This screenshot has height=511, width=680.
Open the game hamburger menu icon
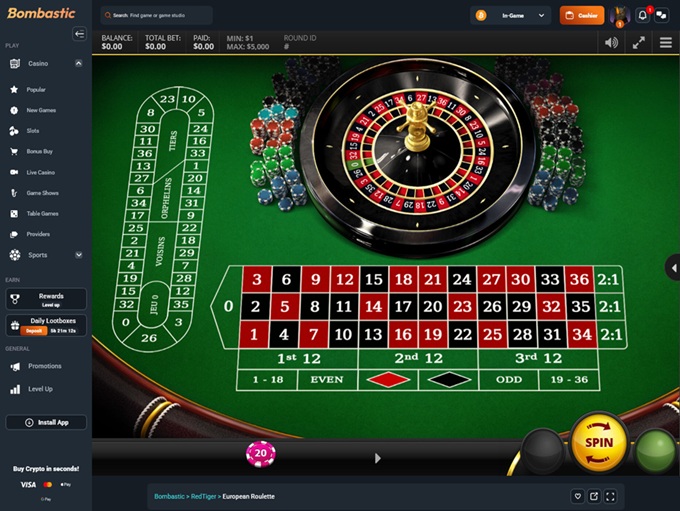tap(666, 43)
